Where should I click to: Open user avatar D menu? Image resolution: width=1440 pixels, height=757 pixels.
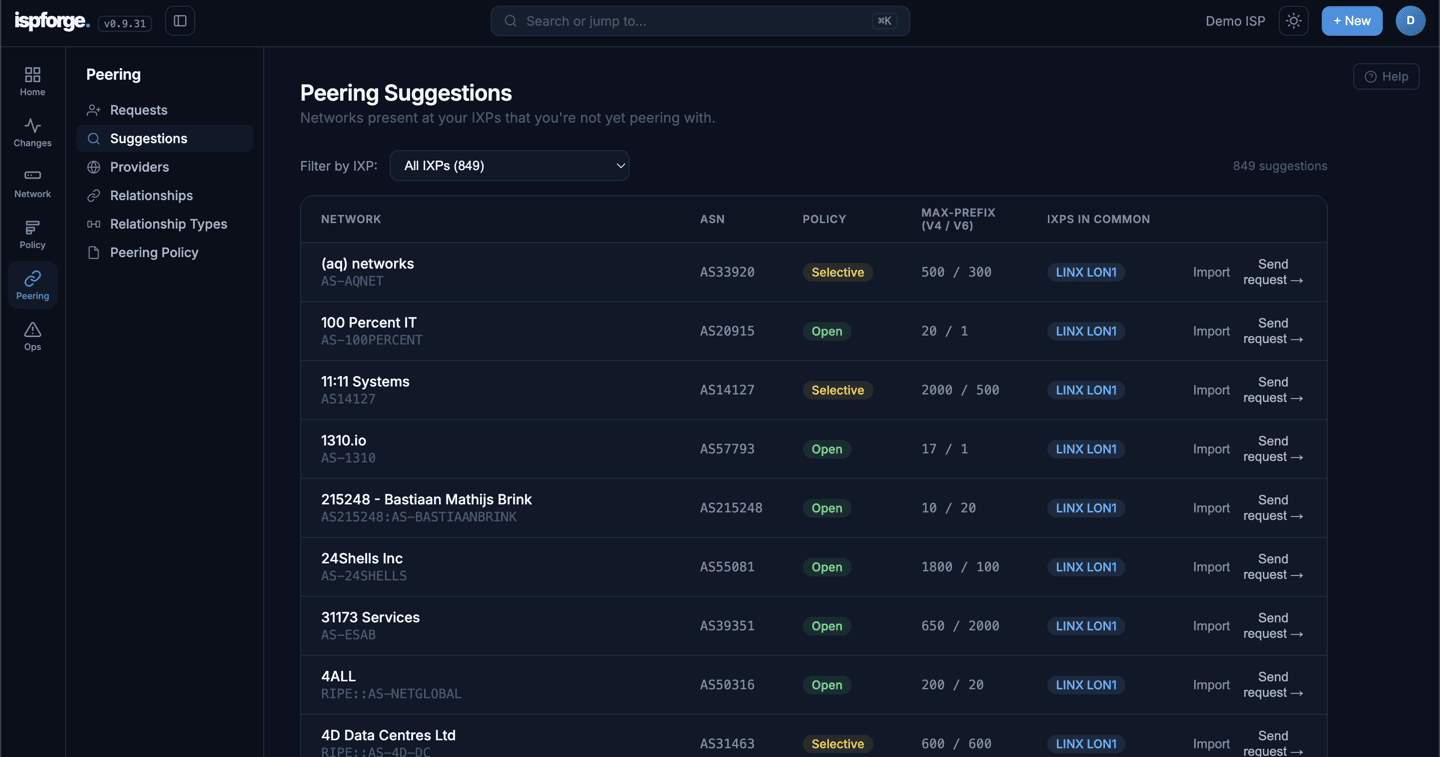coord(1410,21)
